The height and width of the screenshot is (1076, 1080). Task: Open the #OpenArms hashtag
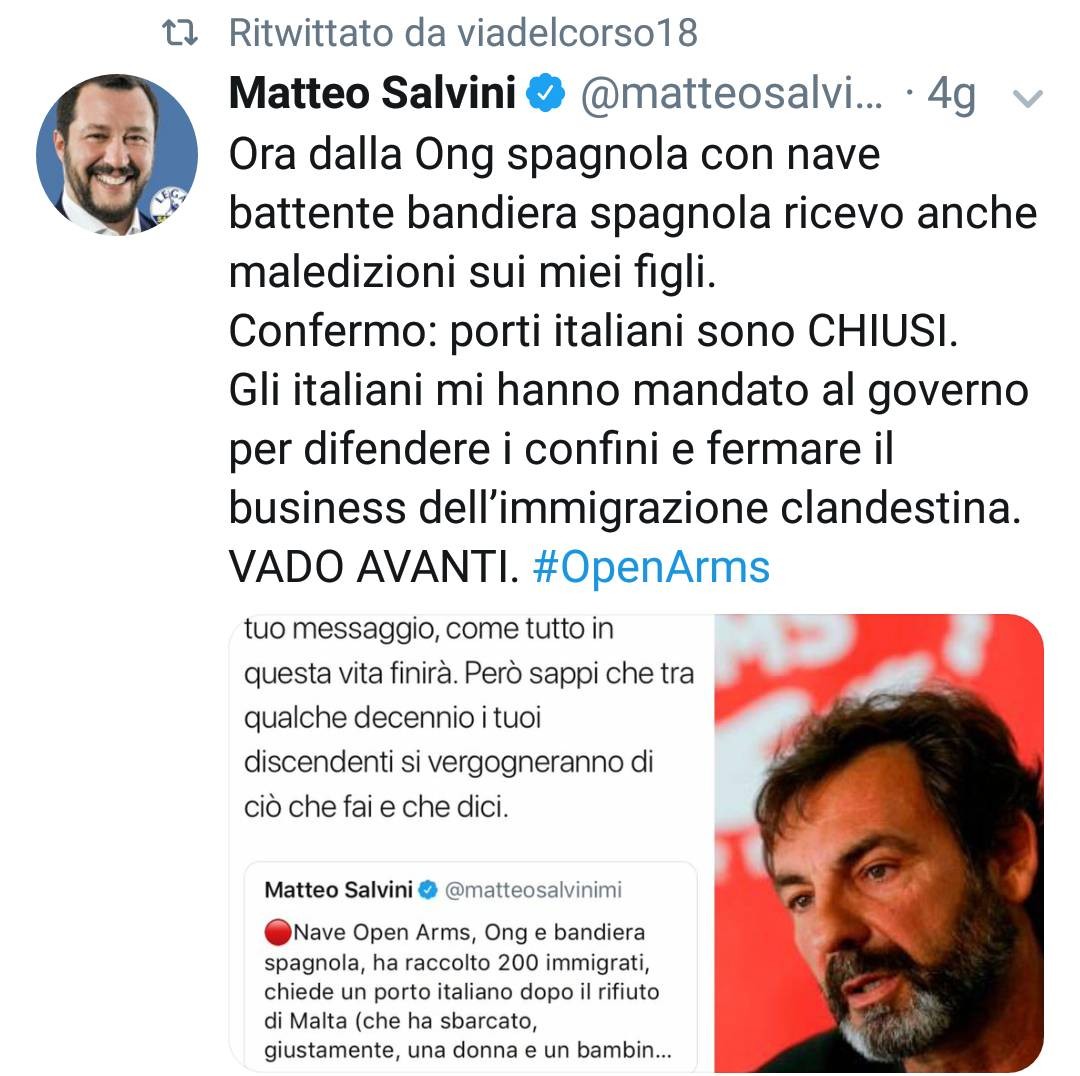(651, 567)
